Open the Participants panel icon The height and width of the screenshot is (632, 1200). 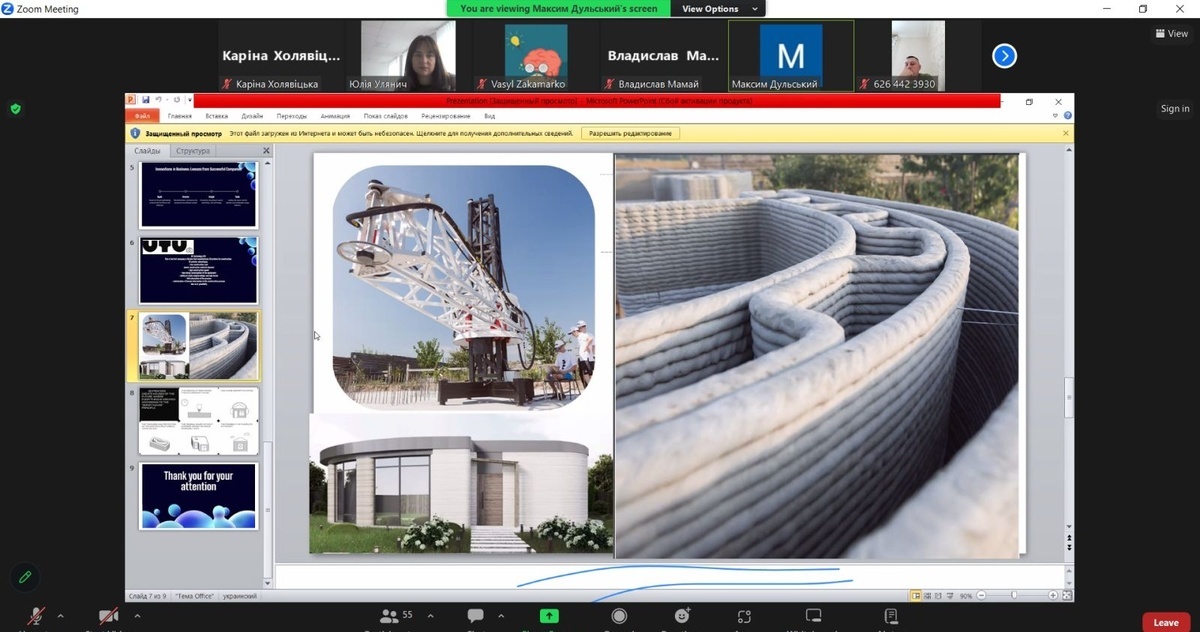389,616
